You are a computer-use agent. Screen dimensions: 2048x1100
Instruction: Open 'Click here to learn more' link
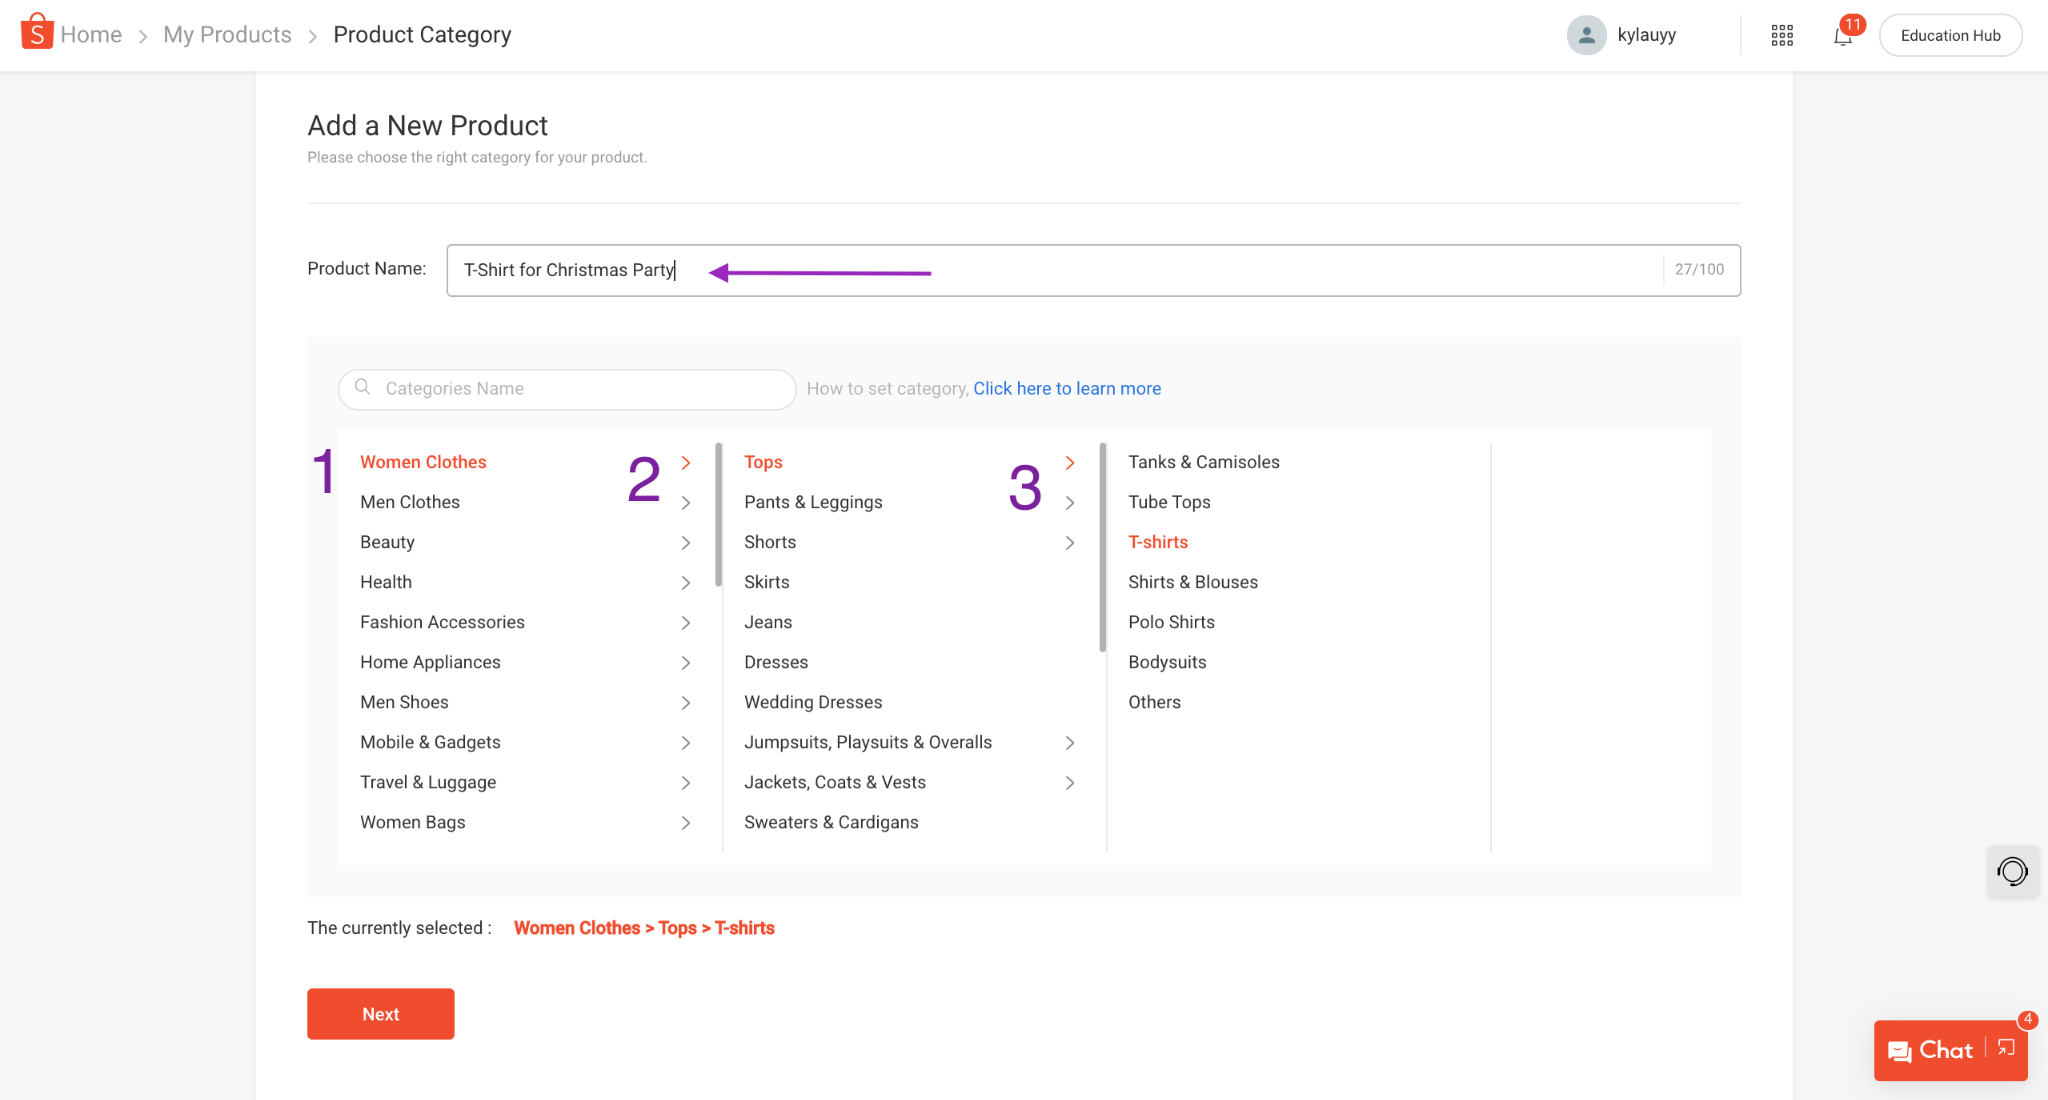[1067, 388]
